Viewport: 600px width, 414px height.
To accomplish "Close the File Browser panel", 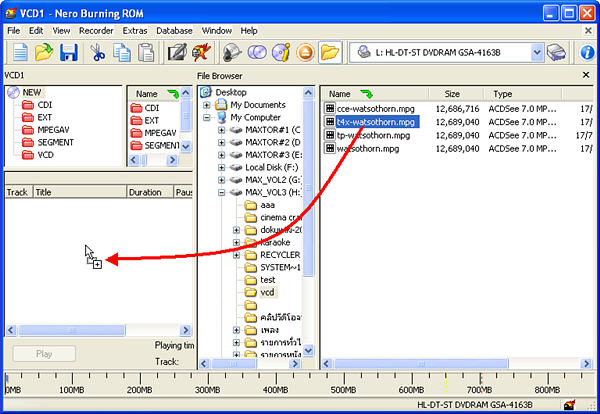I will [x=586, y=75].
